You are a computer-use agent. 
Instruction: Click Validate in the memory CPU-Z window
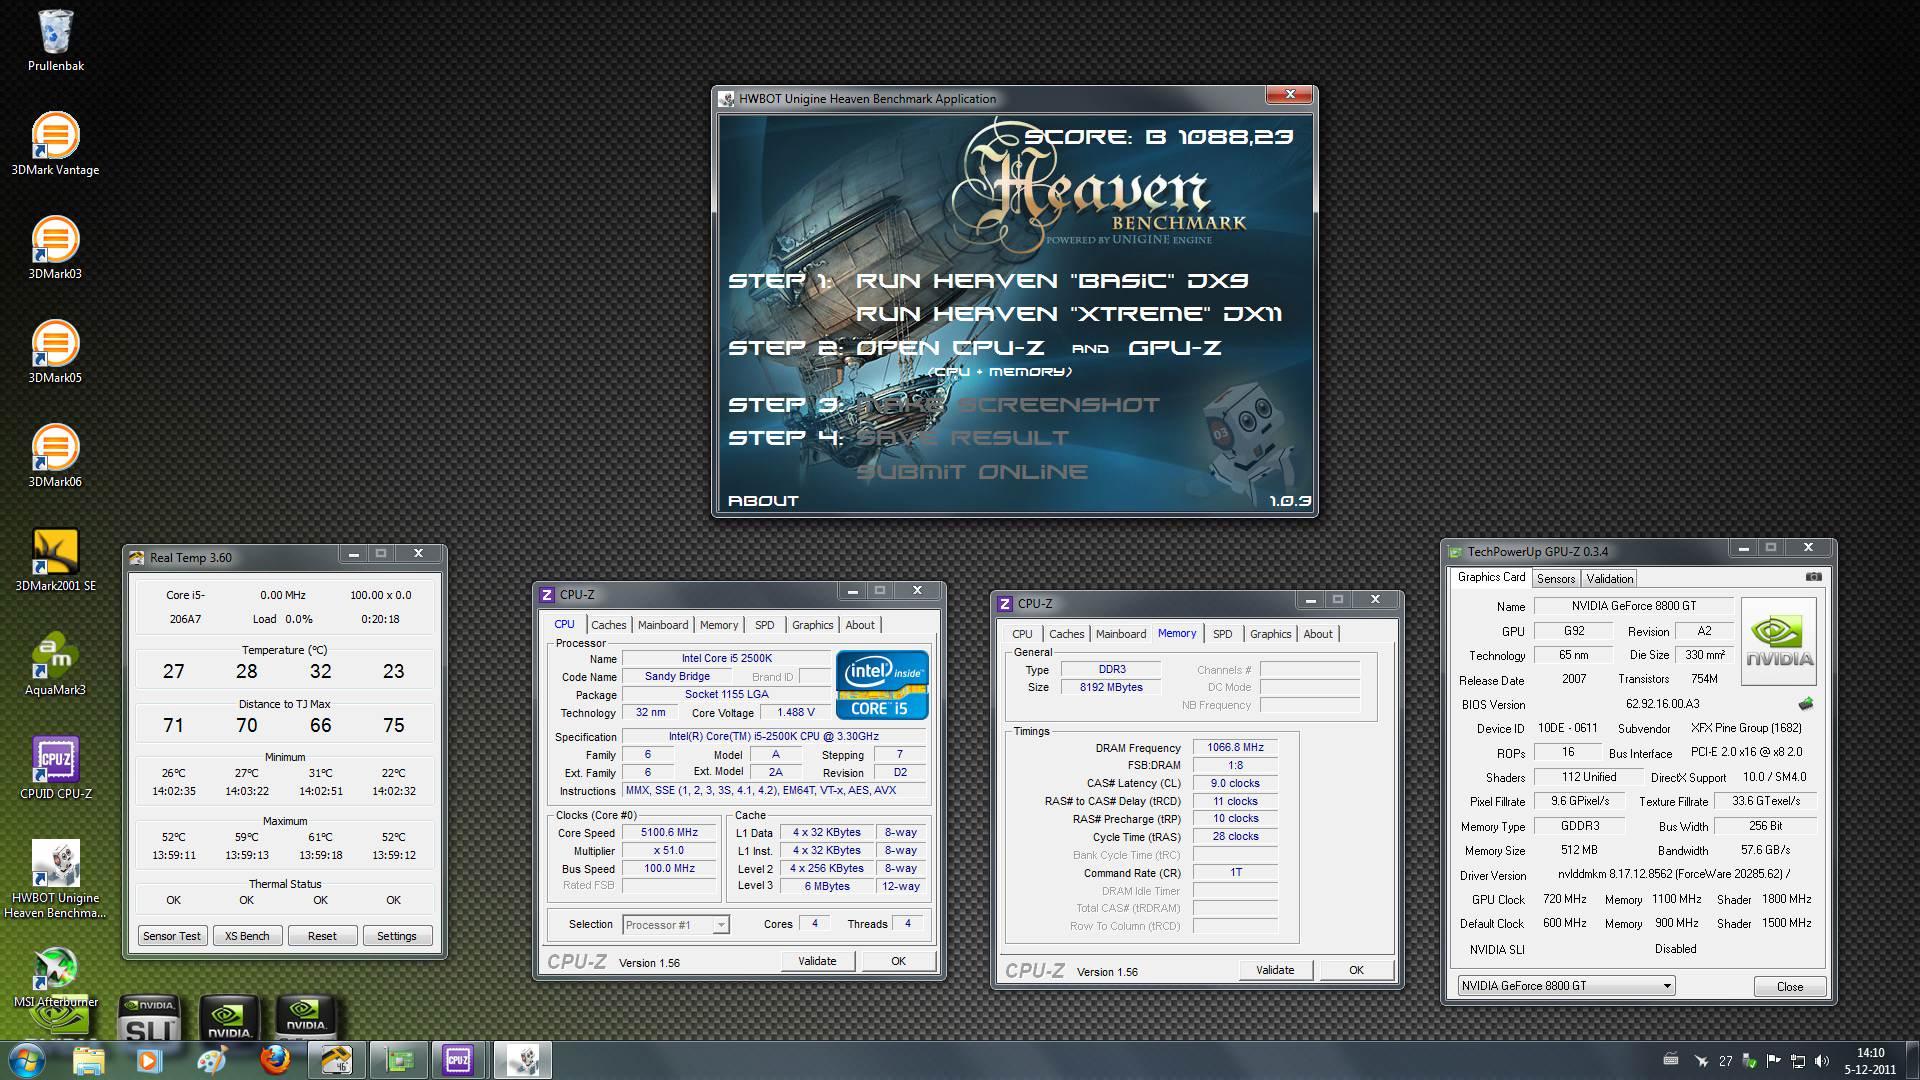(x=1275, y=970)
